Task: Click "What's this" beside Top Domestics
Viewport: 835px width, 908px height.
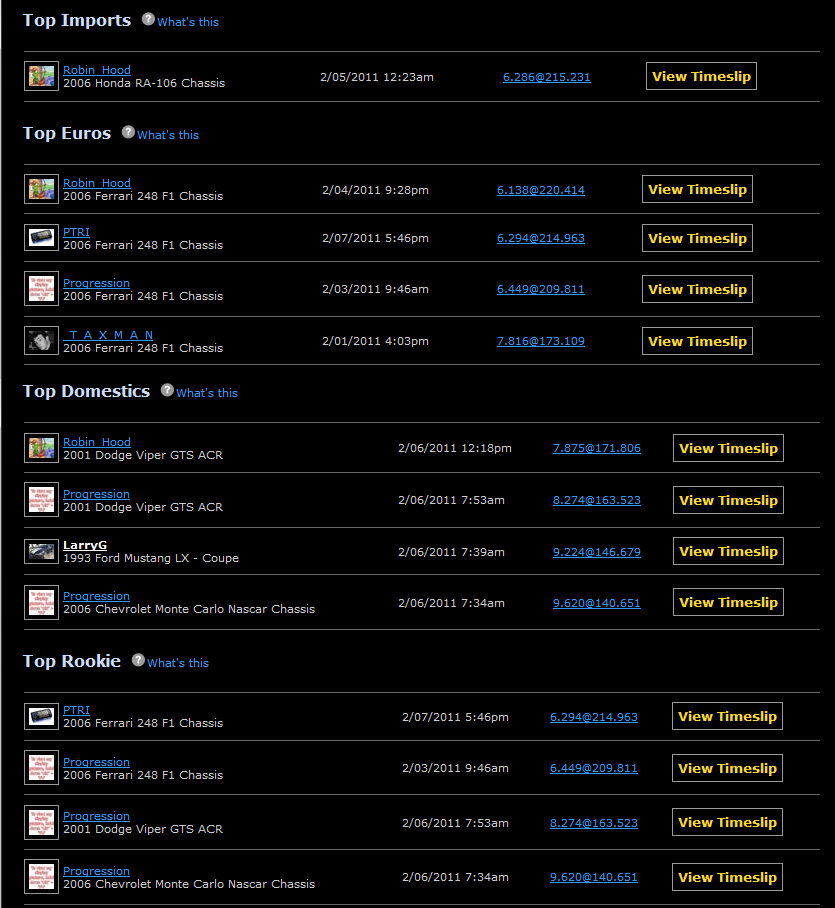Action: 207,393
